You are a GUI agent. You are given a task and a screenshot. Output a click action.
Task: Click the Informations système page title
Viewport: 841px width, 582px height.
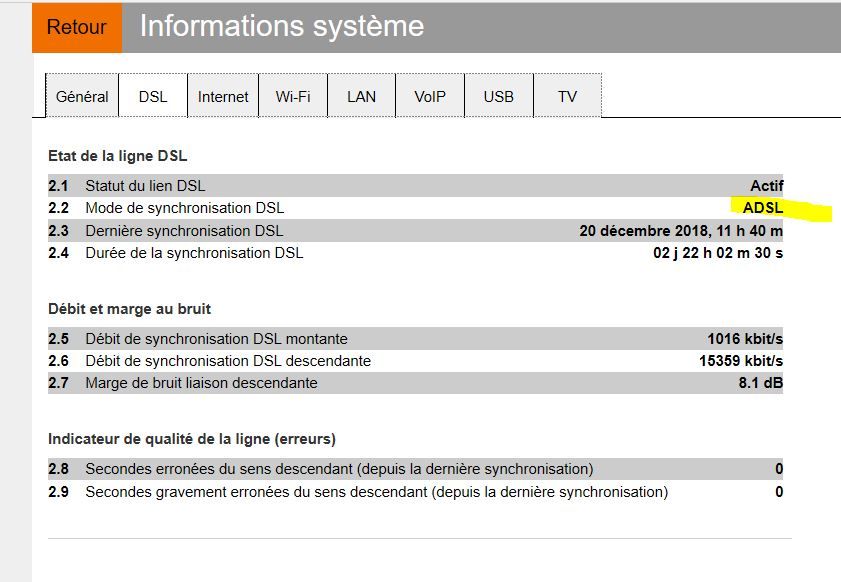281,26
